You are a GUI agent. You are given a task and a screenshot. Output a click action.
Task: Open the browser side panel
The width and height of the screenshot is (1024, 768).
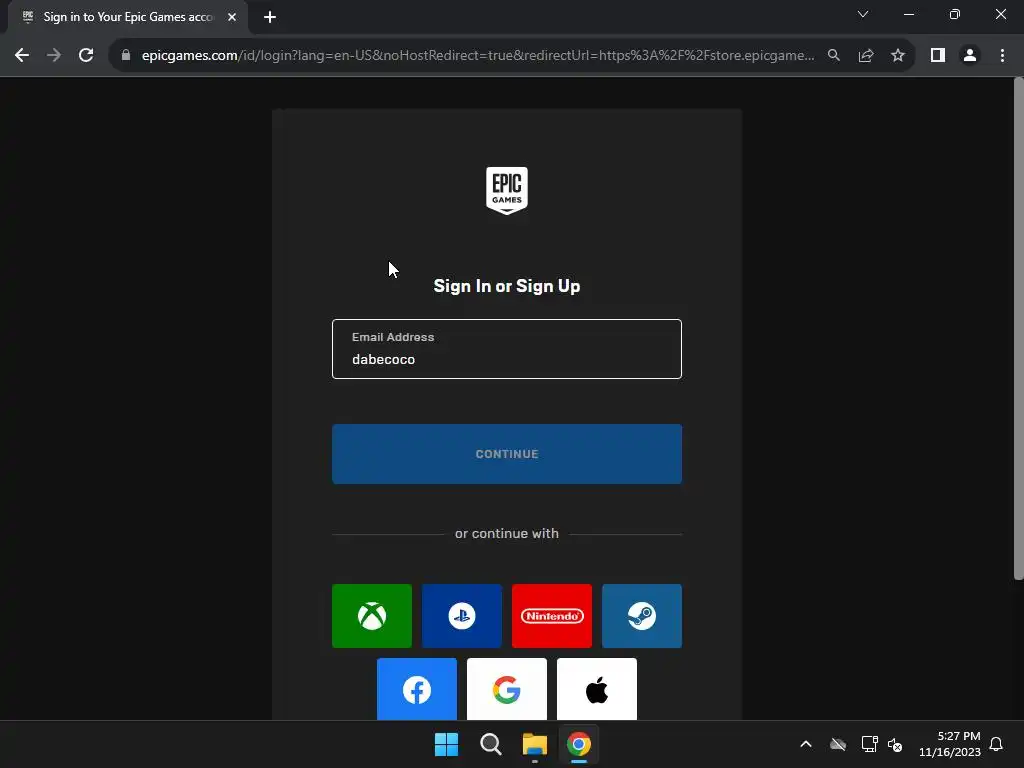click(x=938, y=56)
